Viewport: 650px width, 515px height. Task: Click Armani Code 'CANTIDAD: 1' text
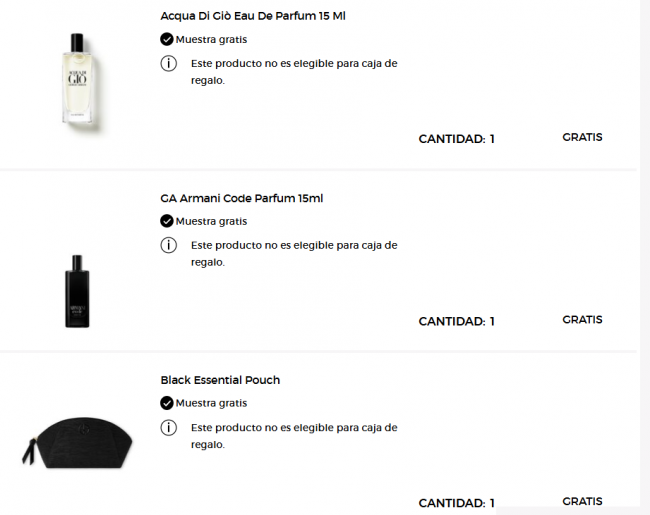[x=456, y=321]
